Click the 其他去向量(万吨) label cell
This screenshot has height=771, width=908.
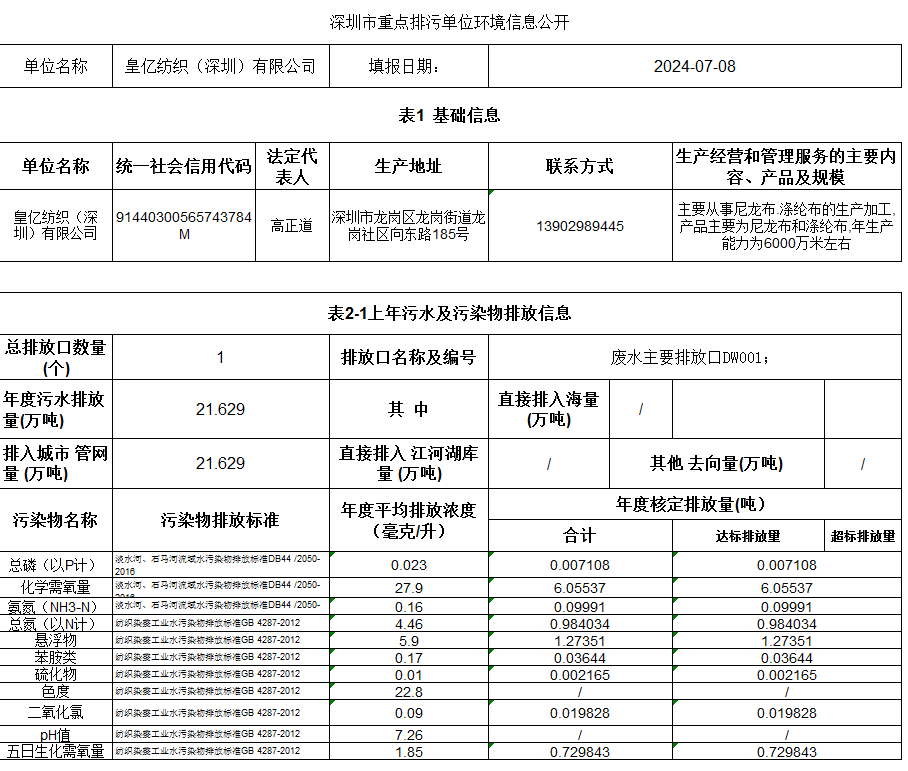tap(717, 463)
